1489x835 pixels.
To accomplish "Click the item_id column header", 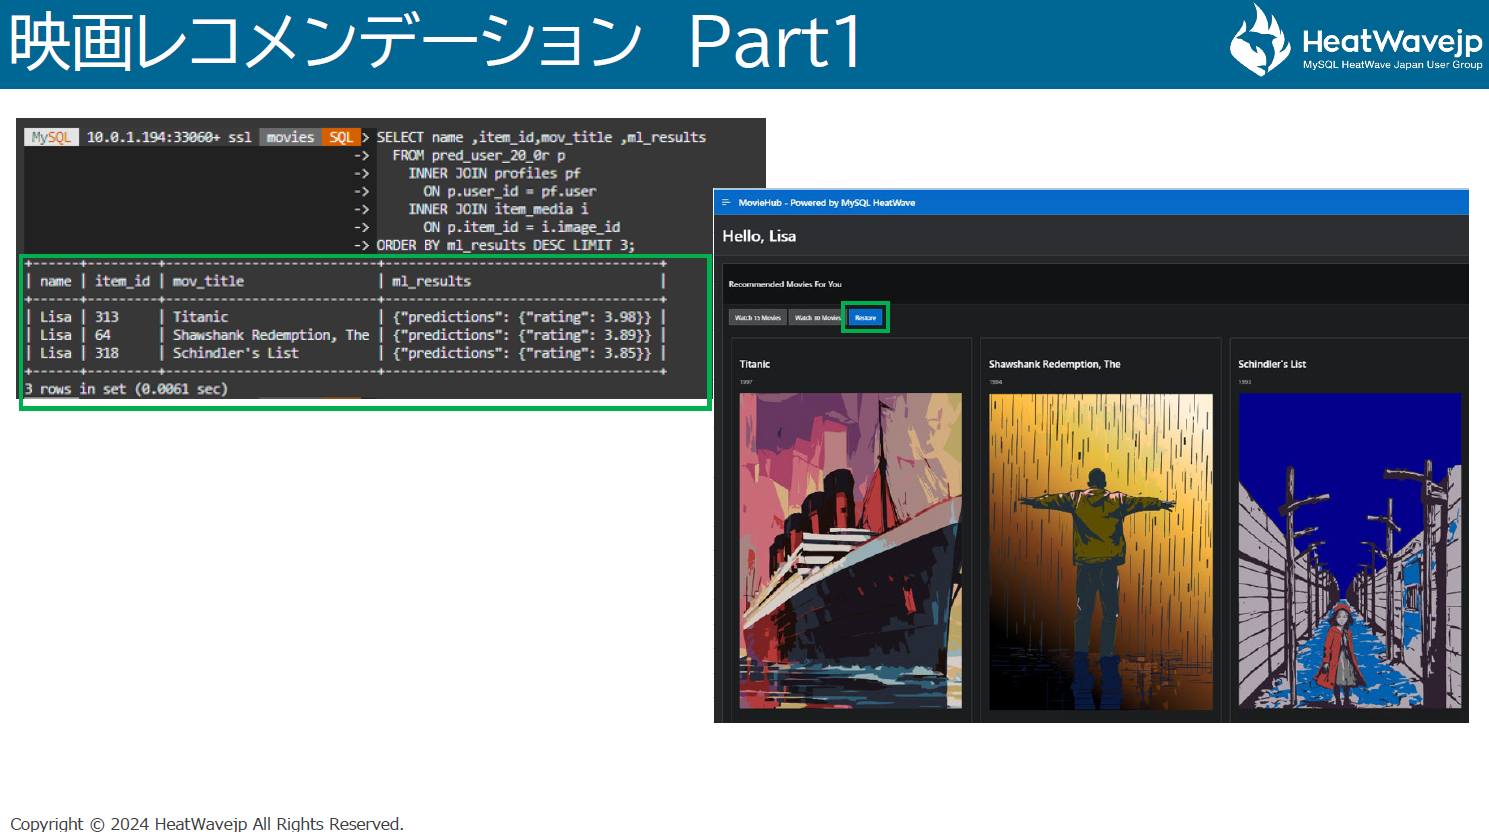I will 122,281.
